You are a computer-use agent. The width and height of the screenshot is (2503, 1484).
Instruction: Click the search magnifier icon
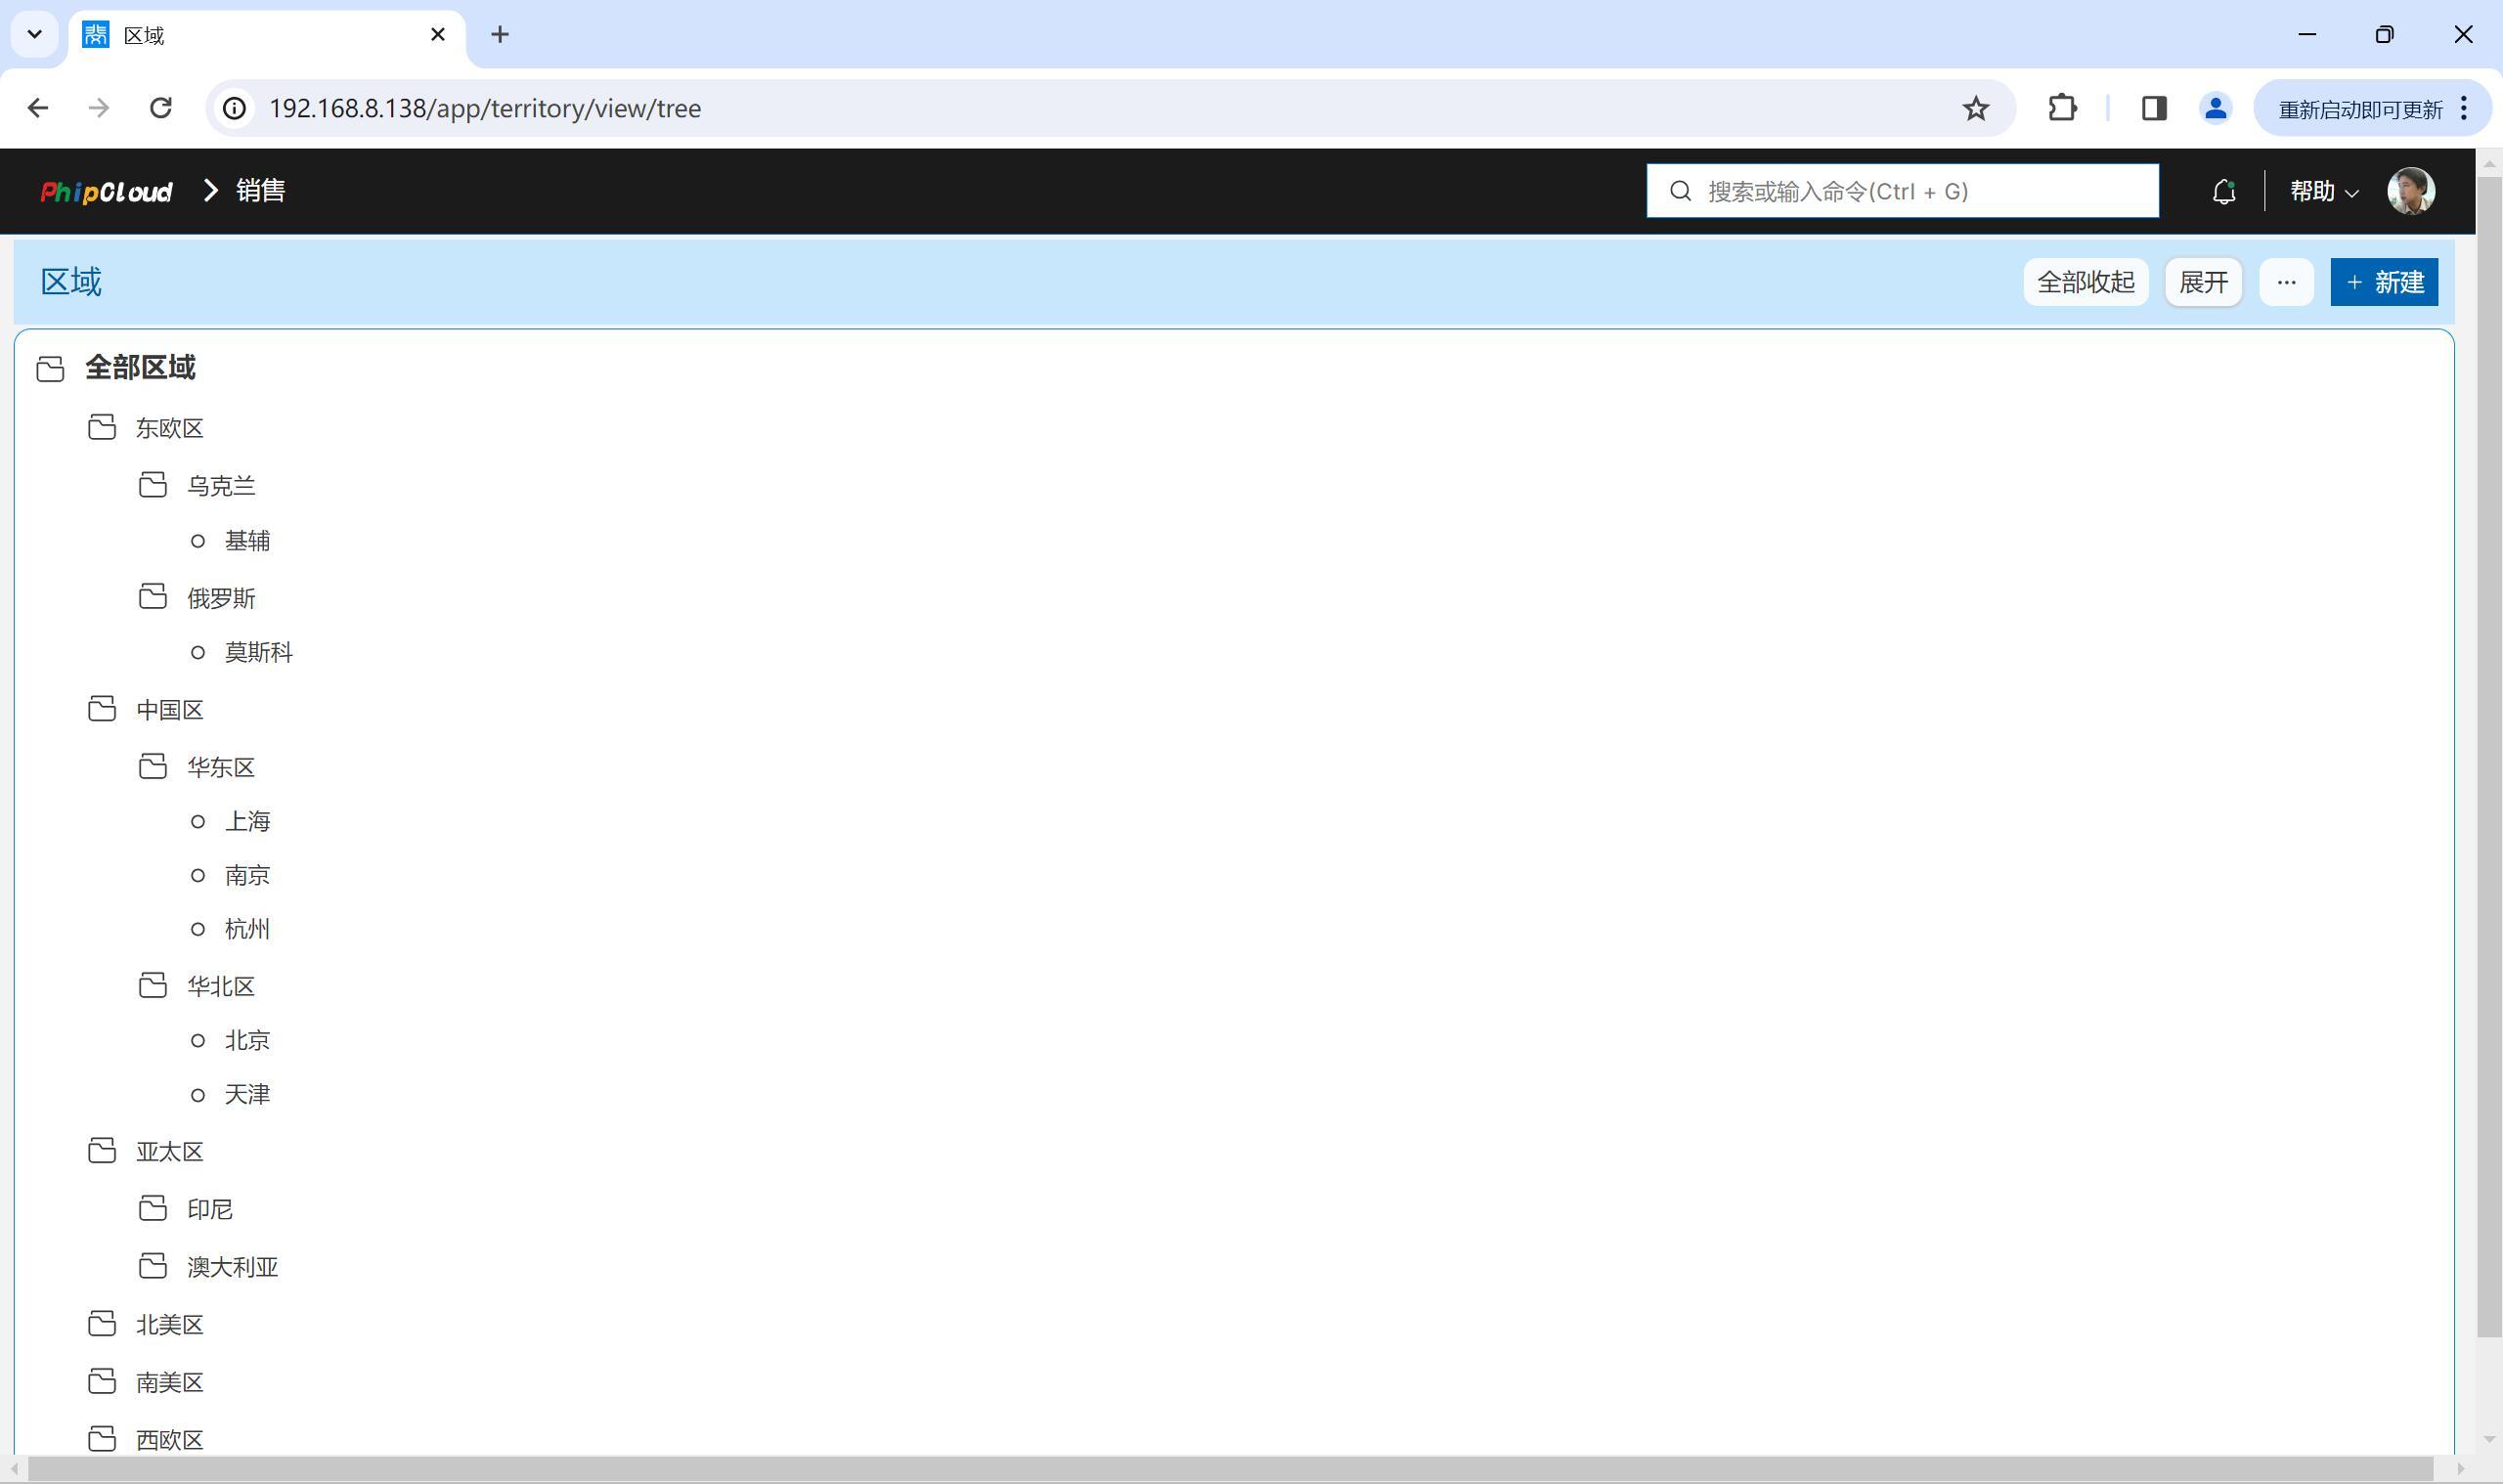(x=1681, y=191)
